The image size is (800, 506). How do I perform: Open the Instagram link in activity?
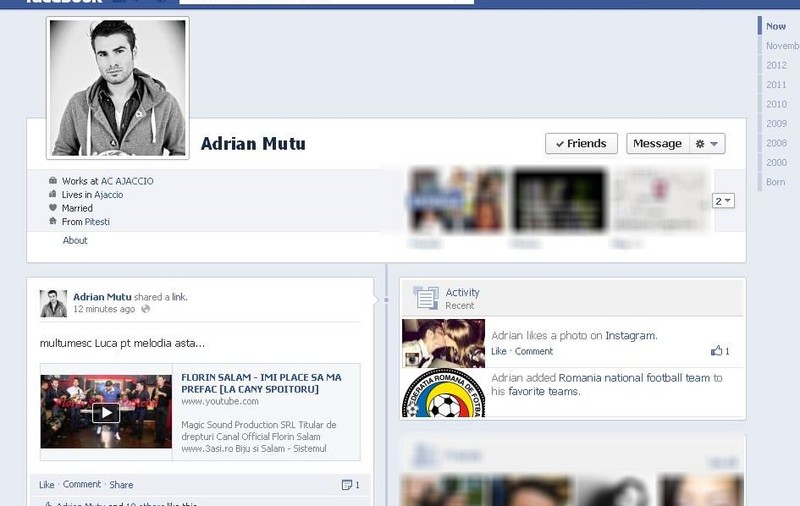pyautogui.click(x=631, y=336)
